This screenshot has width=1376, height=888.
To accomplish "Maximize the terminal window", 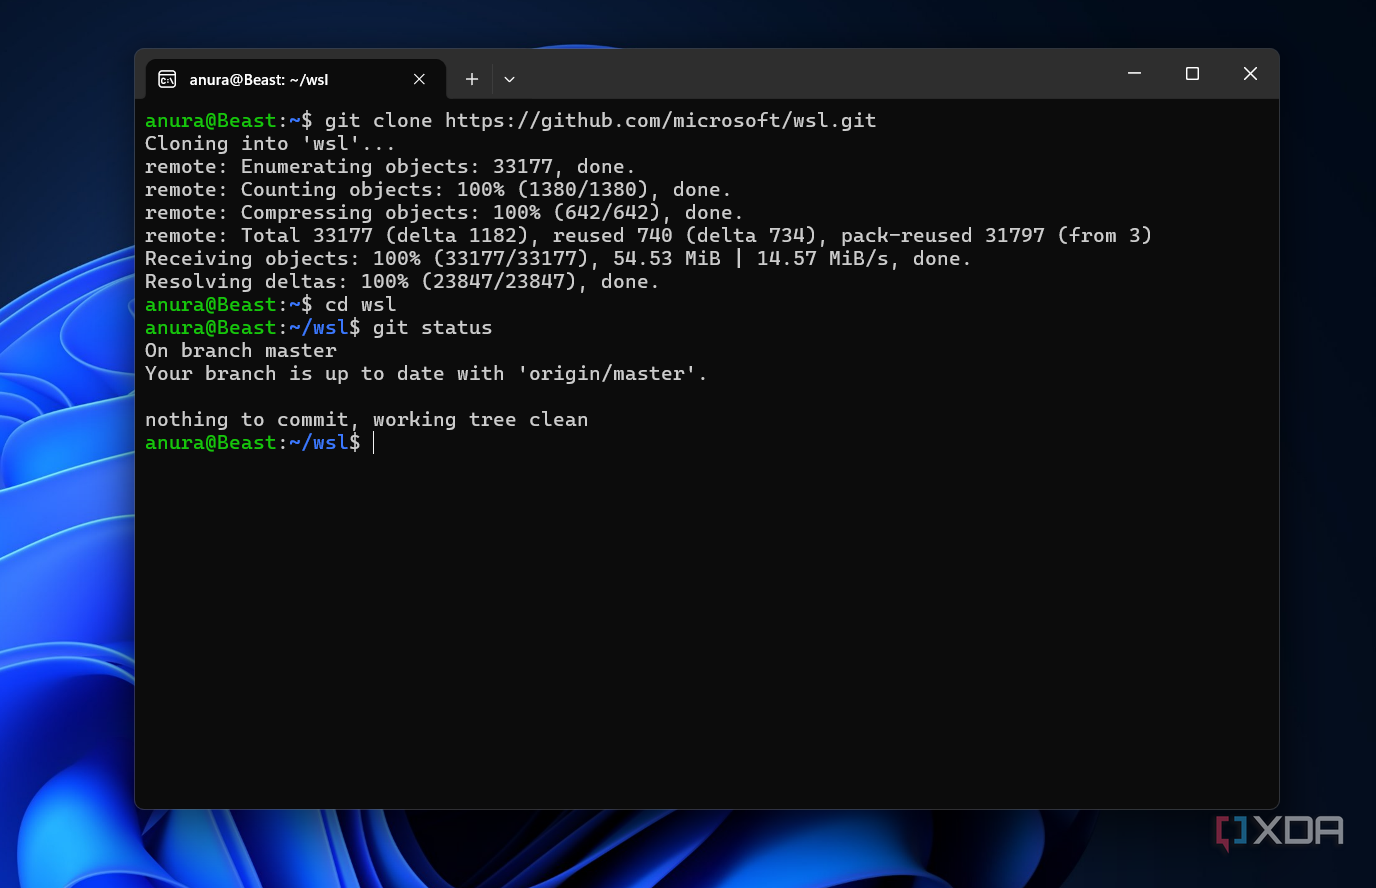I will pos(1192,74).
